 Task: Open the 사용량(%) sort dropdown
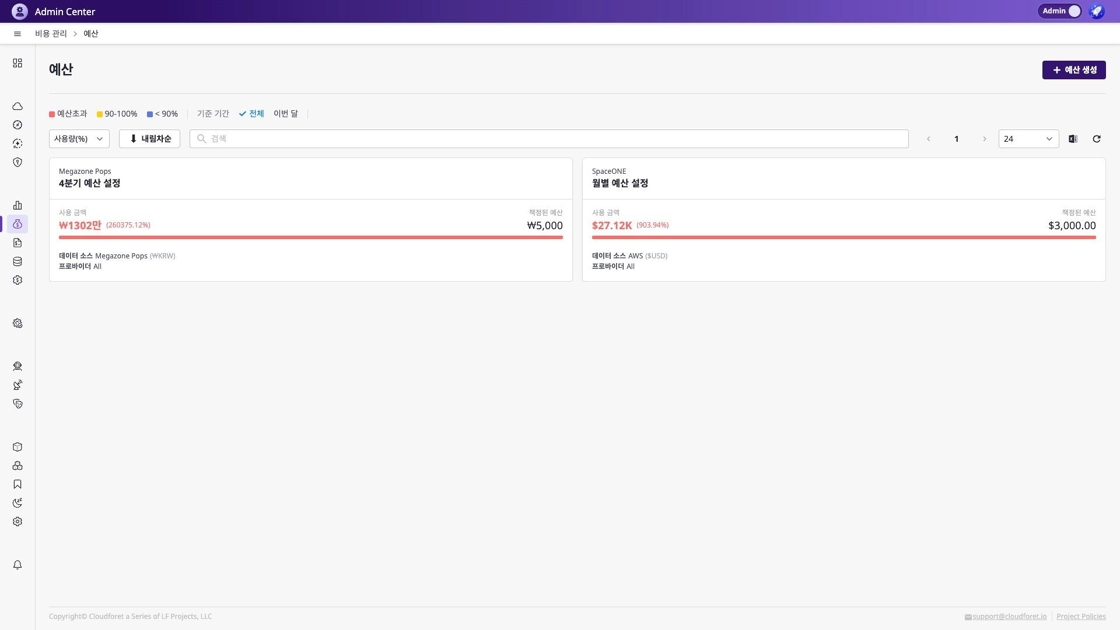click(79, 139)
